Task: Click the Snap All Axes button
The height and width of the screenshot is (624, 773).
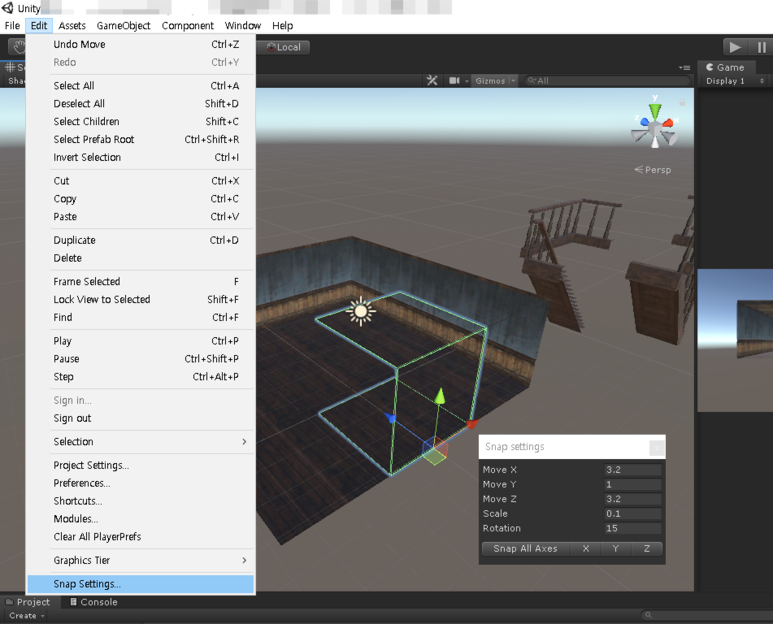Action: [526, 549]
